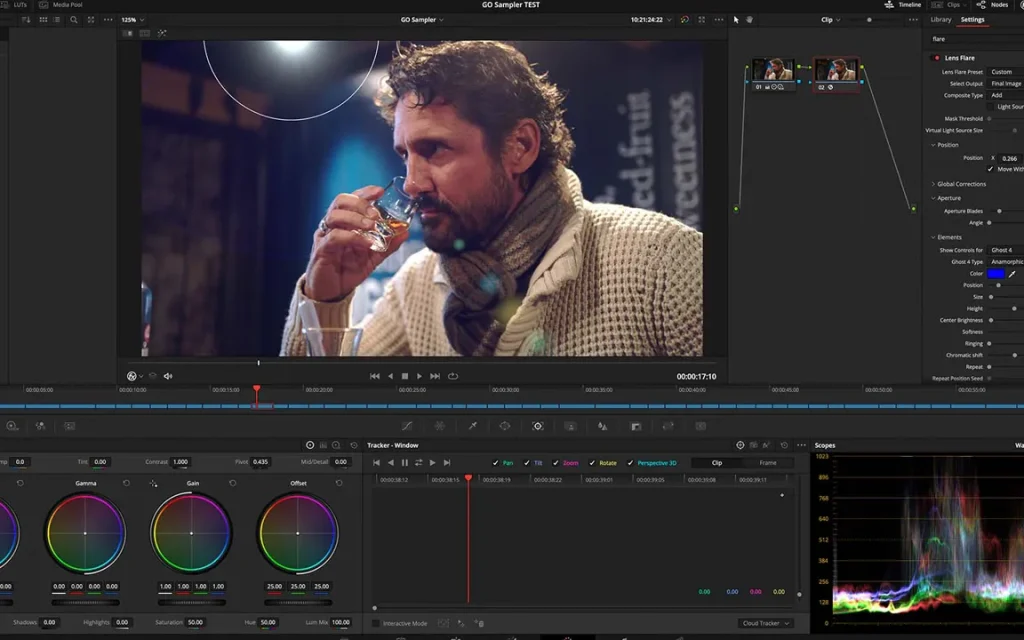Open the Curves palette icon
1024x640 pixels.
407,426
